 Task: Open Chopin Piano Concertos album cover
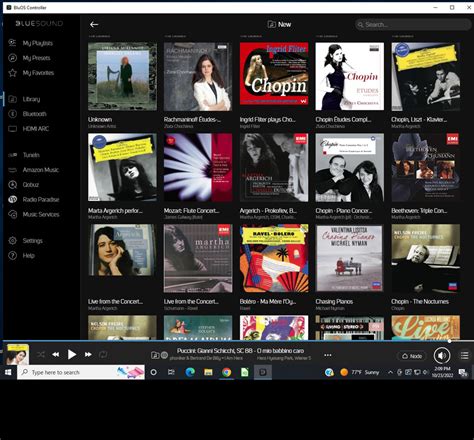tap(350, 167)
